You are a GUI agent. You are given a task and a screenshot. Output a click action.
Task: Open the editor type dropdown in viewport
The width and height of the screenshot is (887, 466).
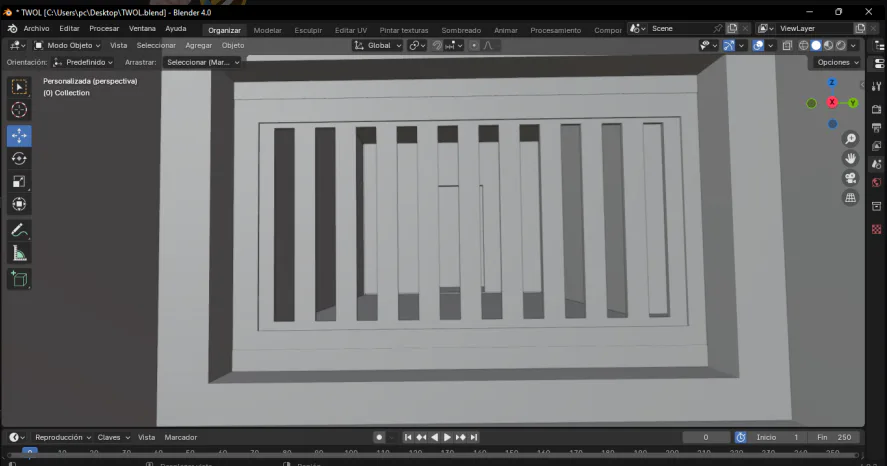18,45
